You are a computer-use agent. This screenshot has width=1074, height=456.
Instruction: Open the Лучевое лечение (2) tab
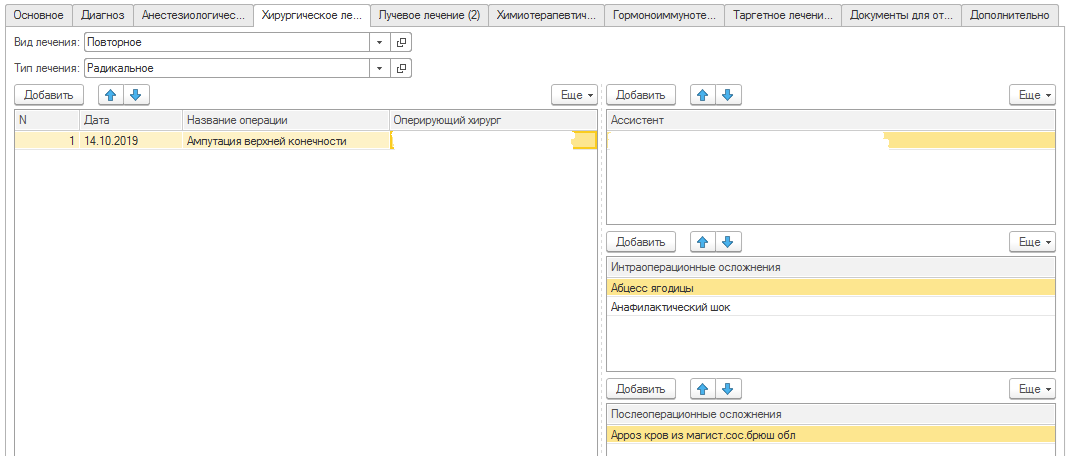(429, 16)
